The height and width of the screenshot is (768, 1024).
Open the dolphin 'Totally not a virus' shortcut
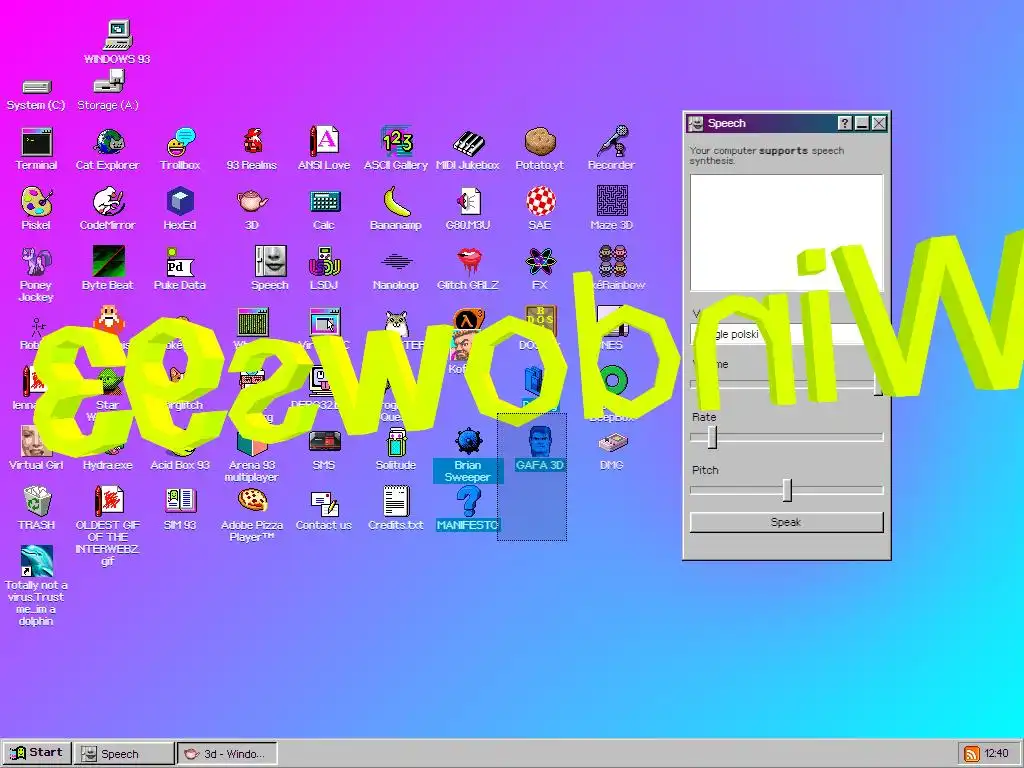37,585
